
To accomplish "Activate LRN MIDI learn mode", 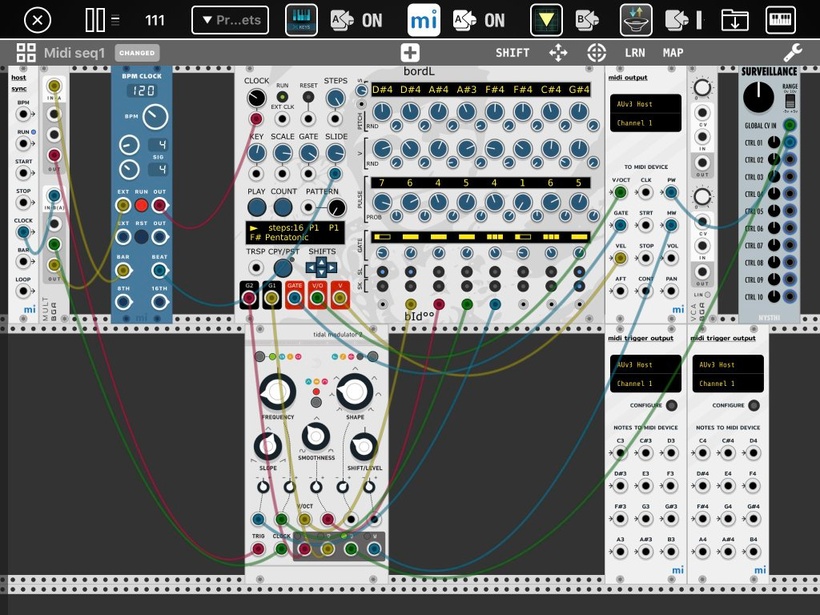I will (635, 53).
